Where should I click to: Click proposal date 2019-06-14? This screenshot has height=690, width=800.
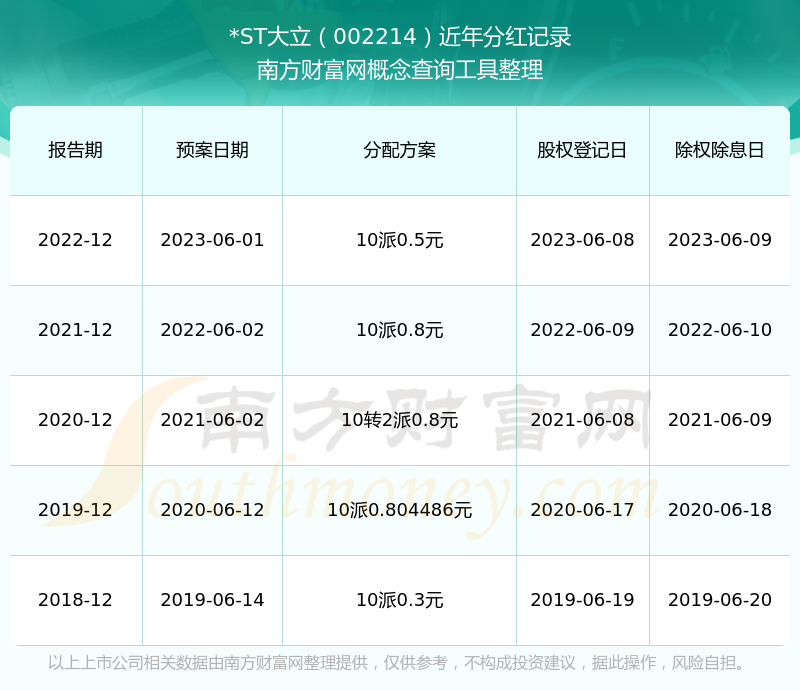coord(212,600)
